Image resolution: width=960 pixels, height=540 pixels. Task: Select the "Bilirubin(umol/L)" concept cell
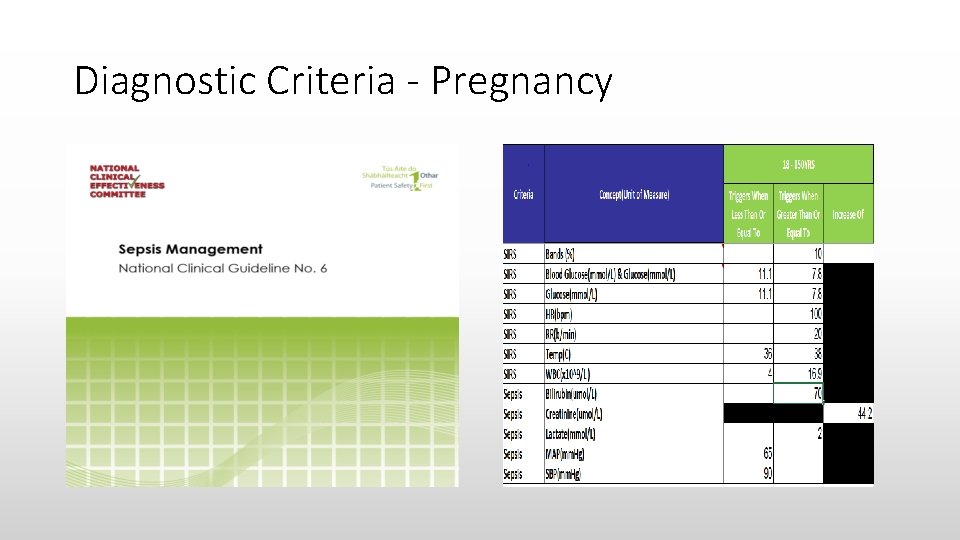tap(634, 394)
